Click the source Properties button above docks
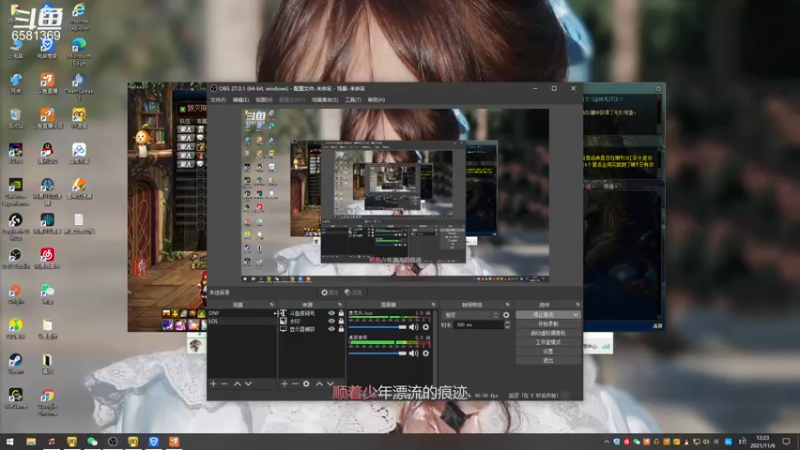 tap(330, 292)
